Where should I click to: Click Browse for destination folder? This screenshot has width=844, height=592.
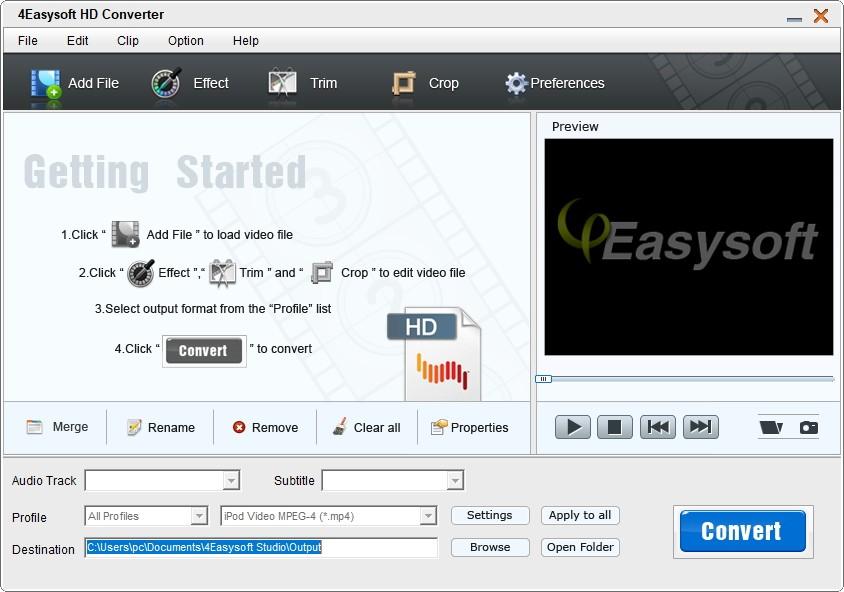click(x=489, y=547)
